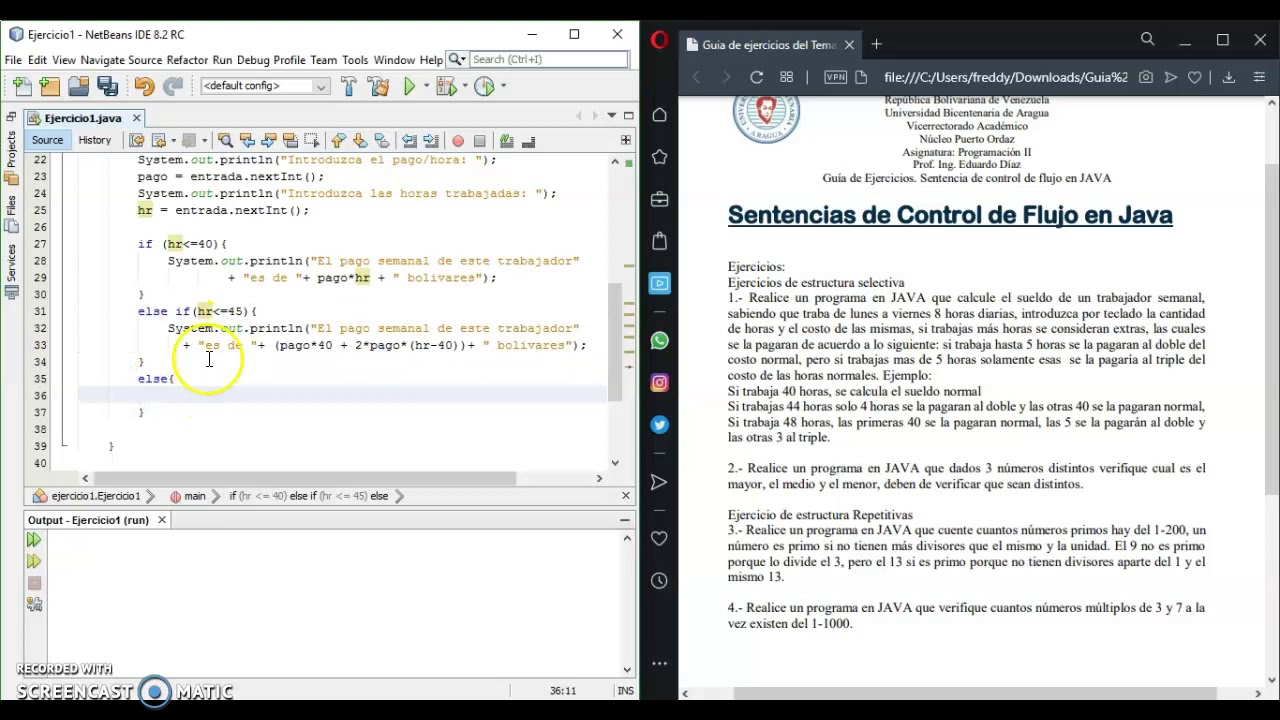Toggle rectangular selection mode
This screenshot has height=720, width=1280.
[x=311, y=140]
